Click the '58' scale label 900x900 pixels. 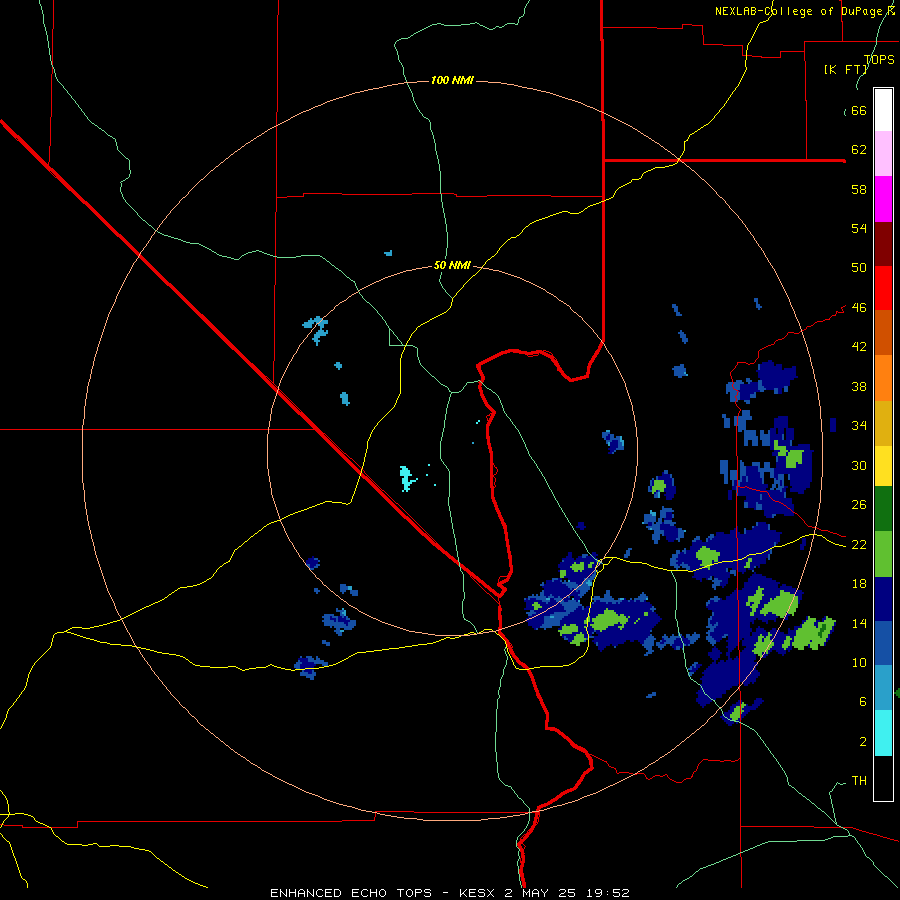tap(859, 189)
